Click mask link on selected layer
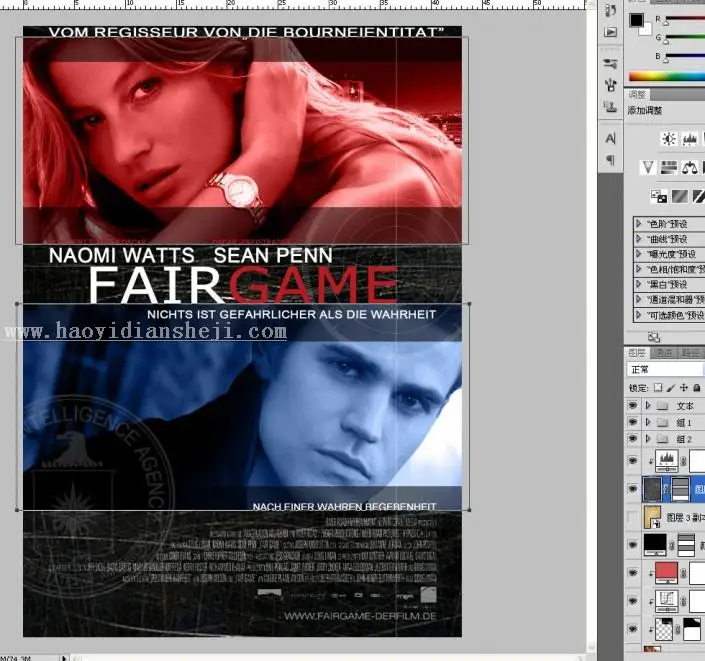The image size is (705, 661). click(x=666, y=489)
